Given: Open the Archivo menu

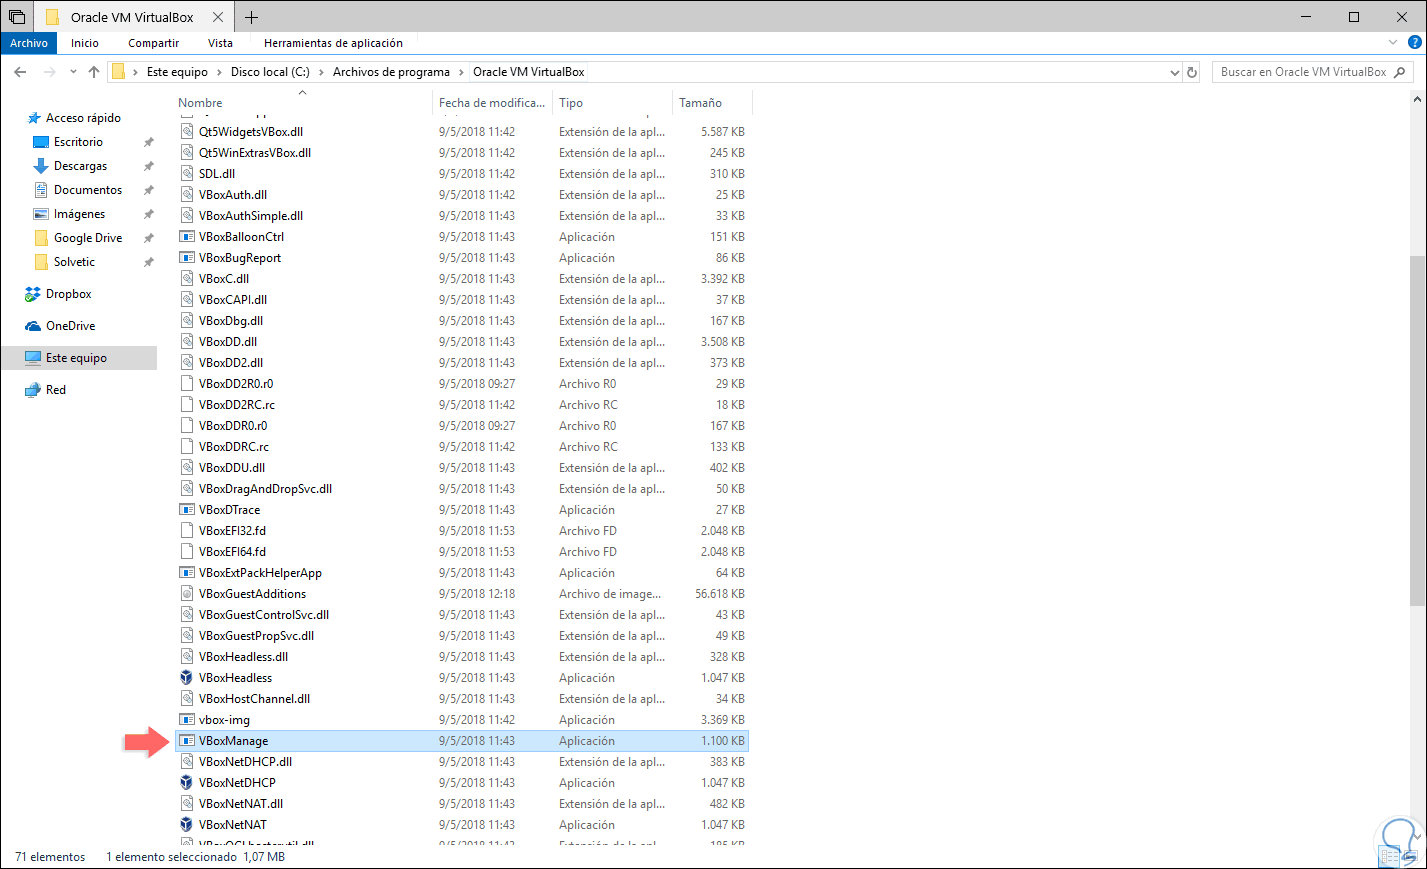Looking at the screenshot, I should [x=29, y=43].
